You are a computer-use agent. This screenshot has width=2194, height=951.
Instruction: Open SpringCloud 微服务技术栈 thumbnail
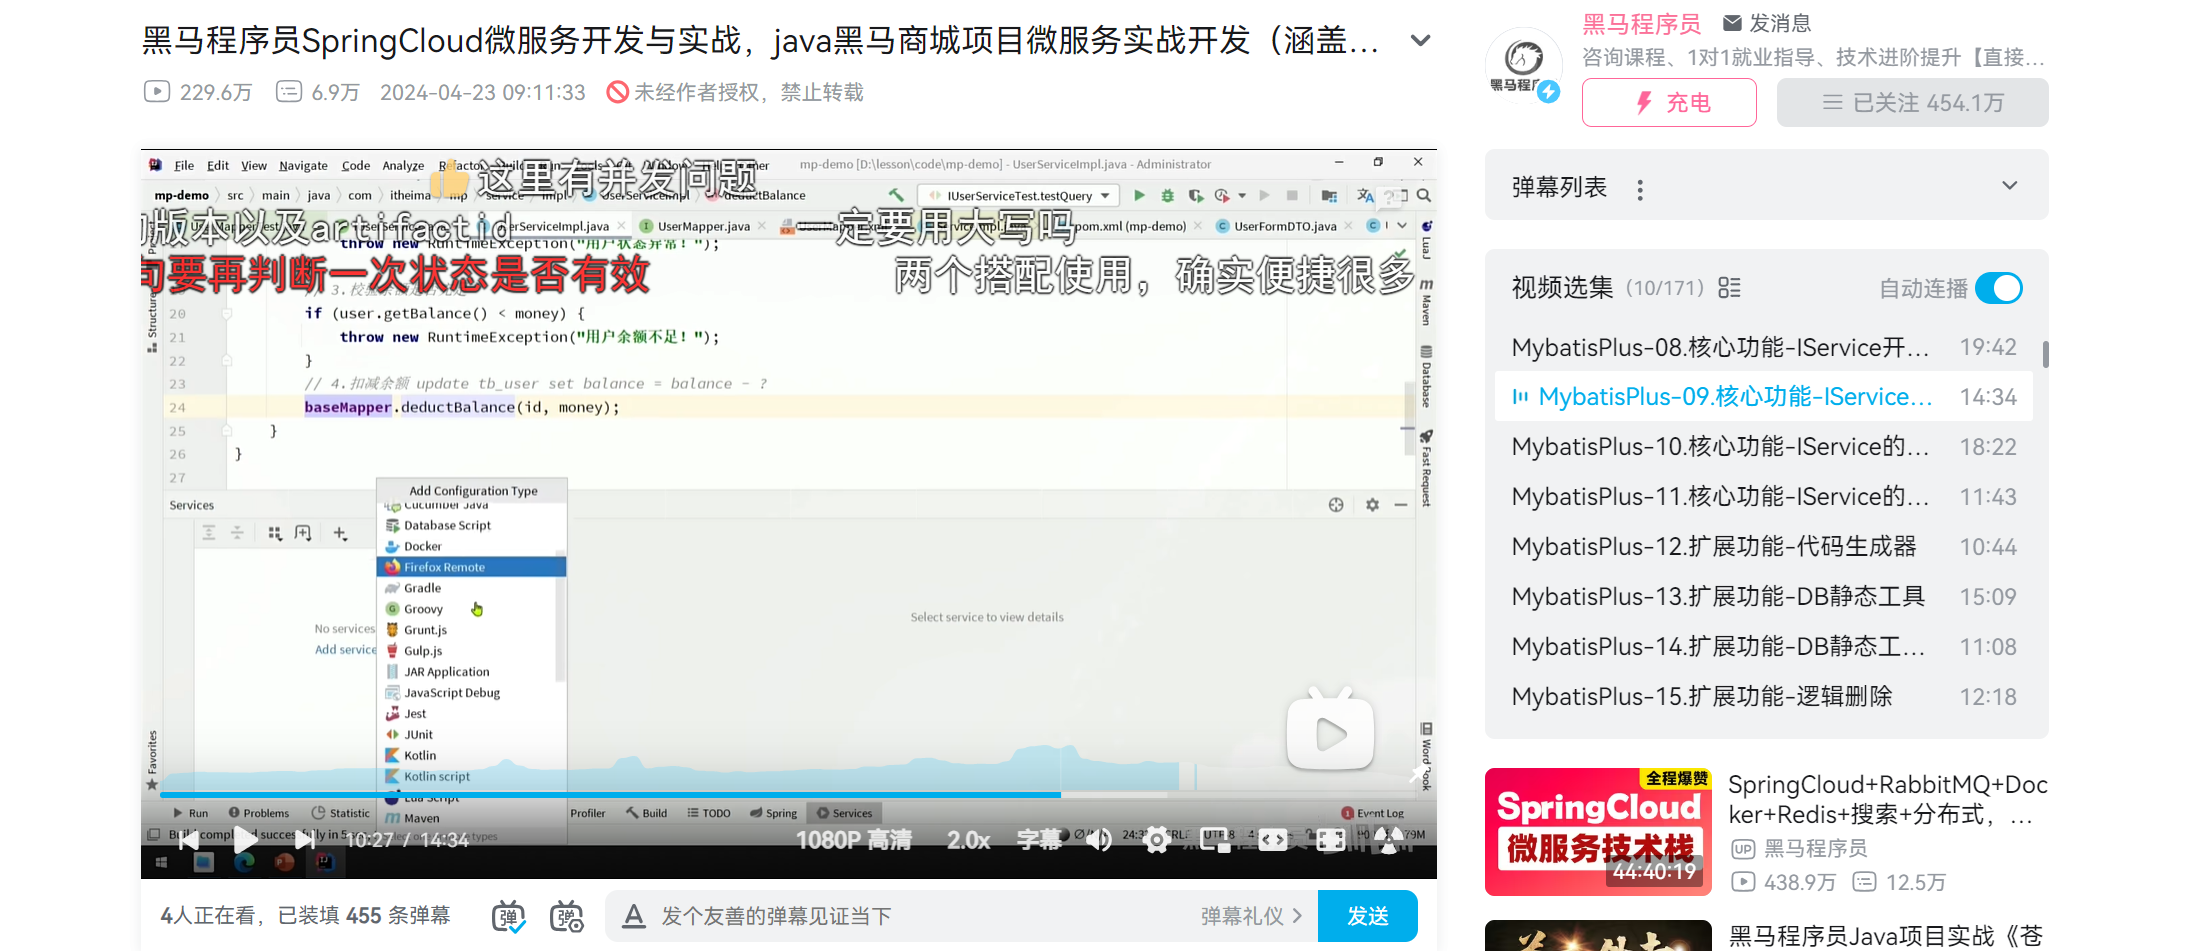pos(1598,831)
